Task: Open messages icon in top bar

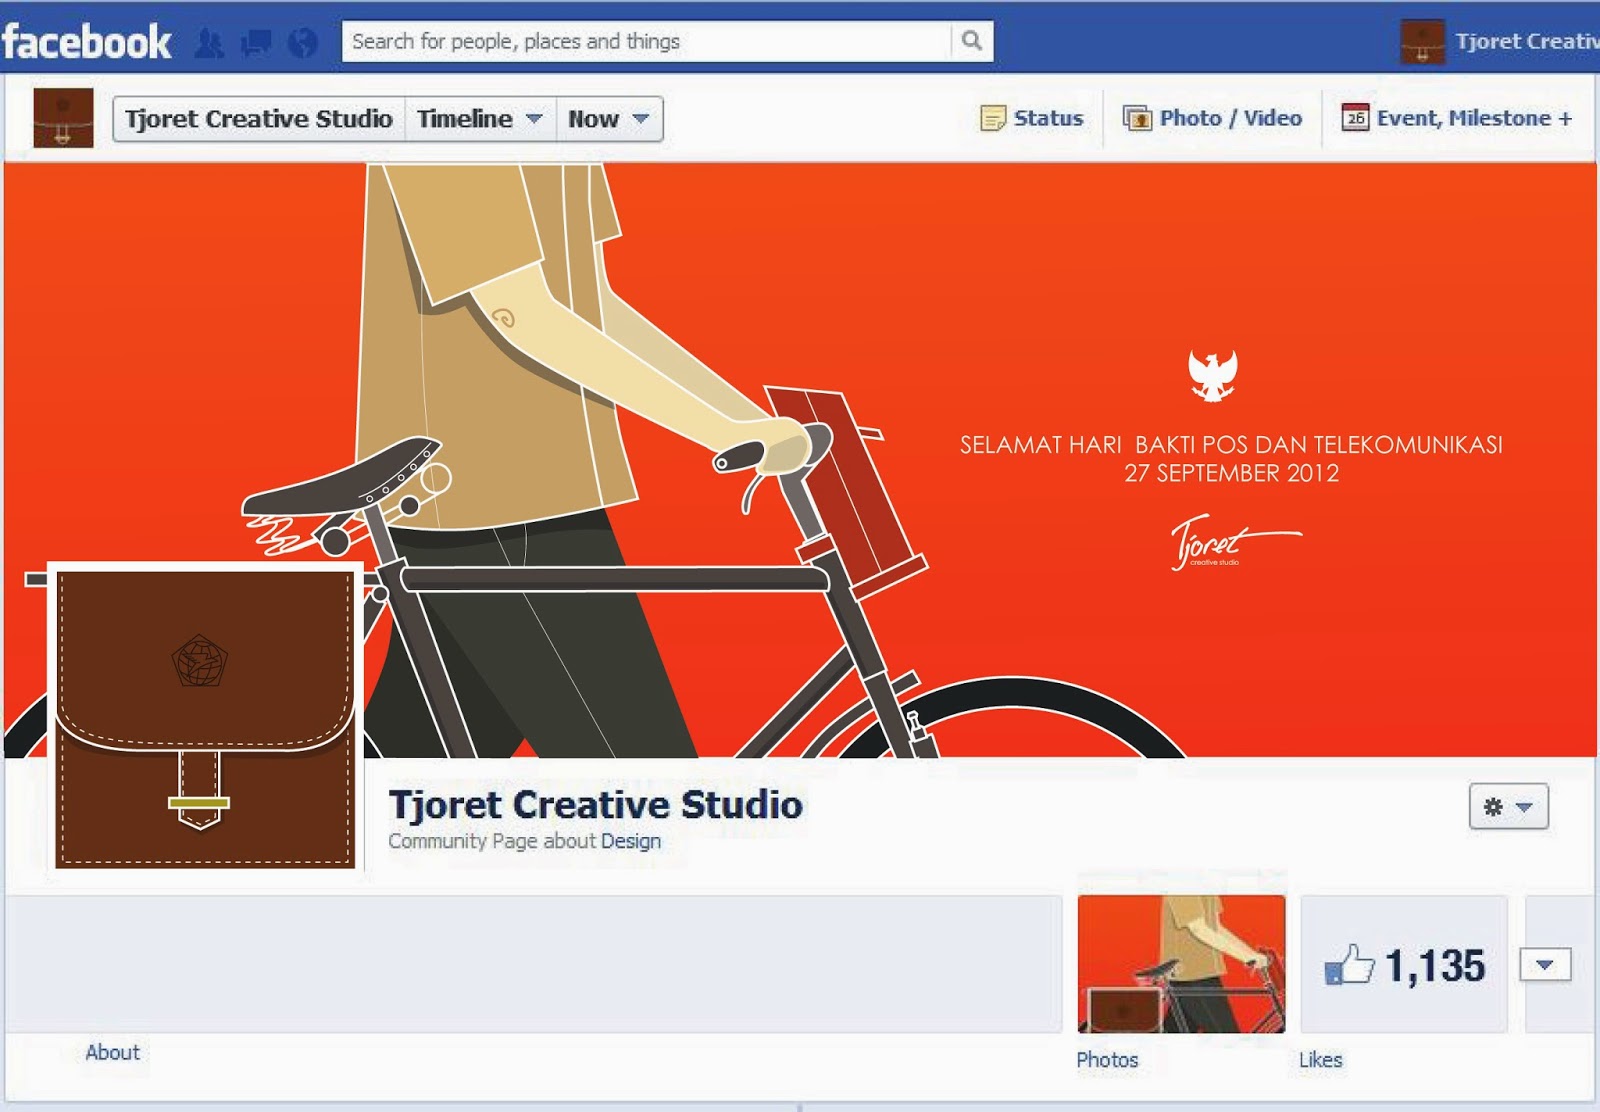Action: [x=256, y=43]
